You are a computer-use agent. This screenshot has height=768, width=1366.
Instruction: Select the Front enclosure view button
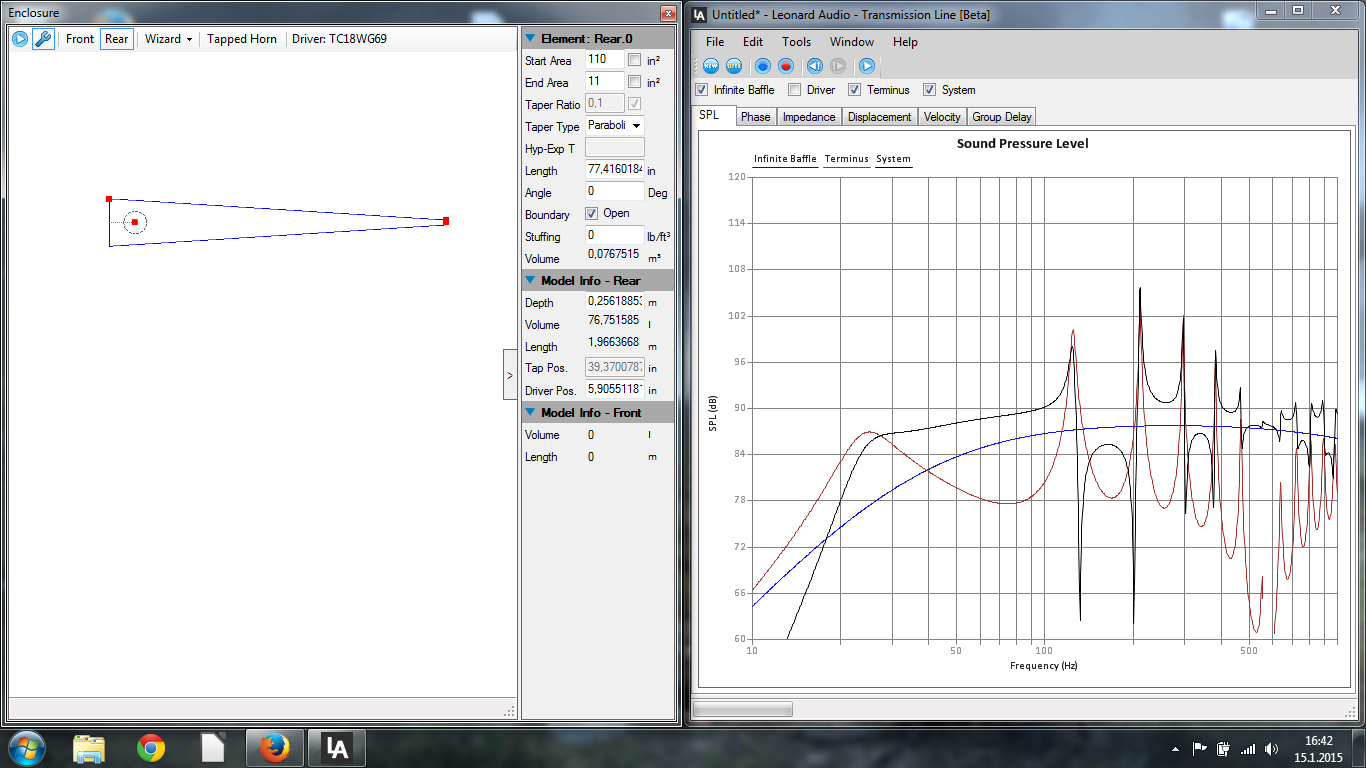coord(80,39)
